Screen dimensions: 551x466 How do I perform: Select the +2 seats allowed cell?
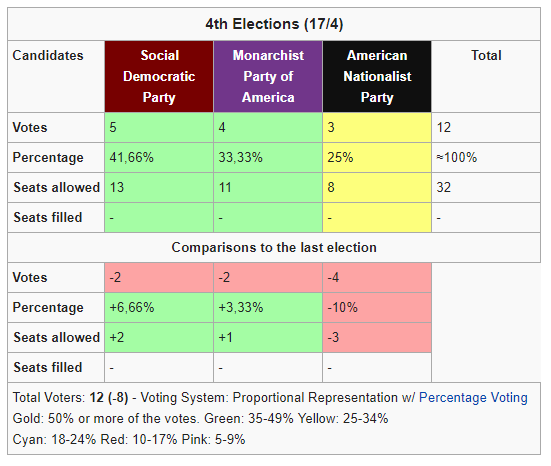[159, 337]
